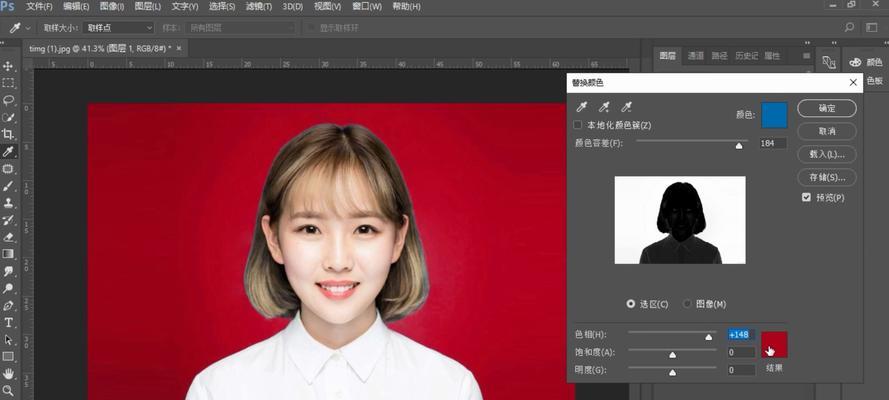Image resolution: width=889 pixels, height=400 pixels.
Task: Select the Lasso tool
Action: point(8,100)
